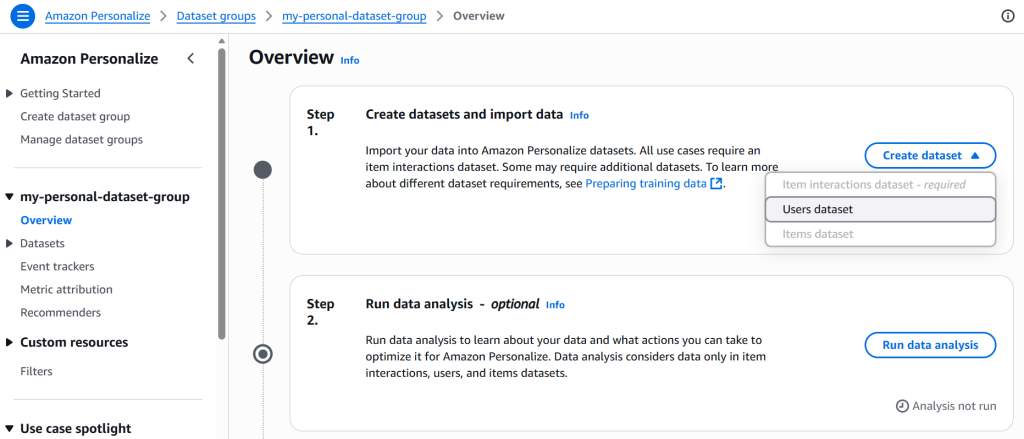Open the hamburger navigation menu
This screenshot has height=439, width=1024.
click(x=22, y=16)
